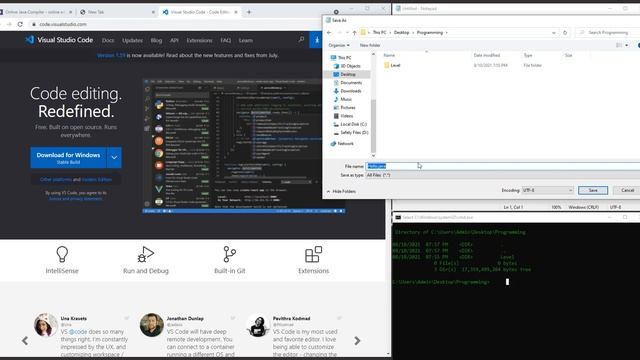Click the IntelliSense lightbulb icon
Image resolution: width=640 pixels, height=360 pixels.
click(x=62, y=254)
